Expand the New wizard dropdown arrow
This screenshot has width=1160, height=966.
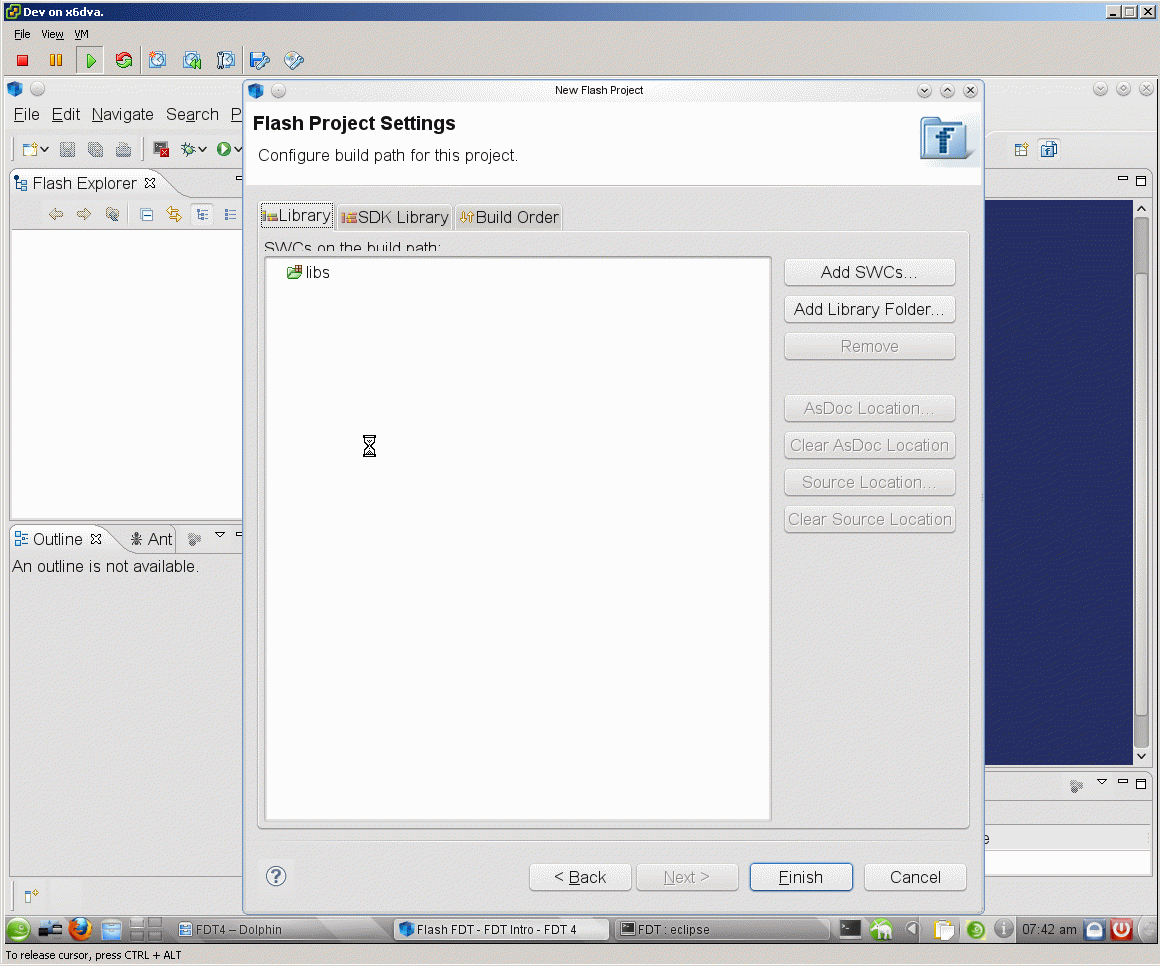point(45,149)
